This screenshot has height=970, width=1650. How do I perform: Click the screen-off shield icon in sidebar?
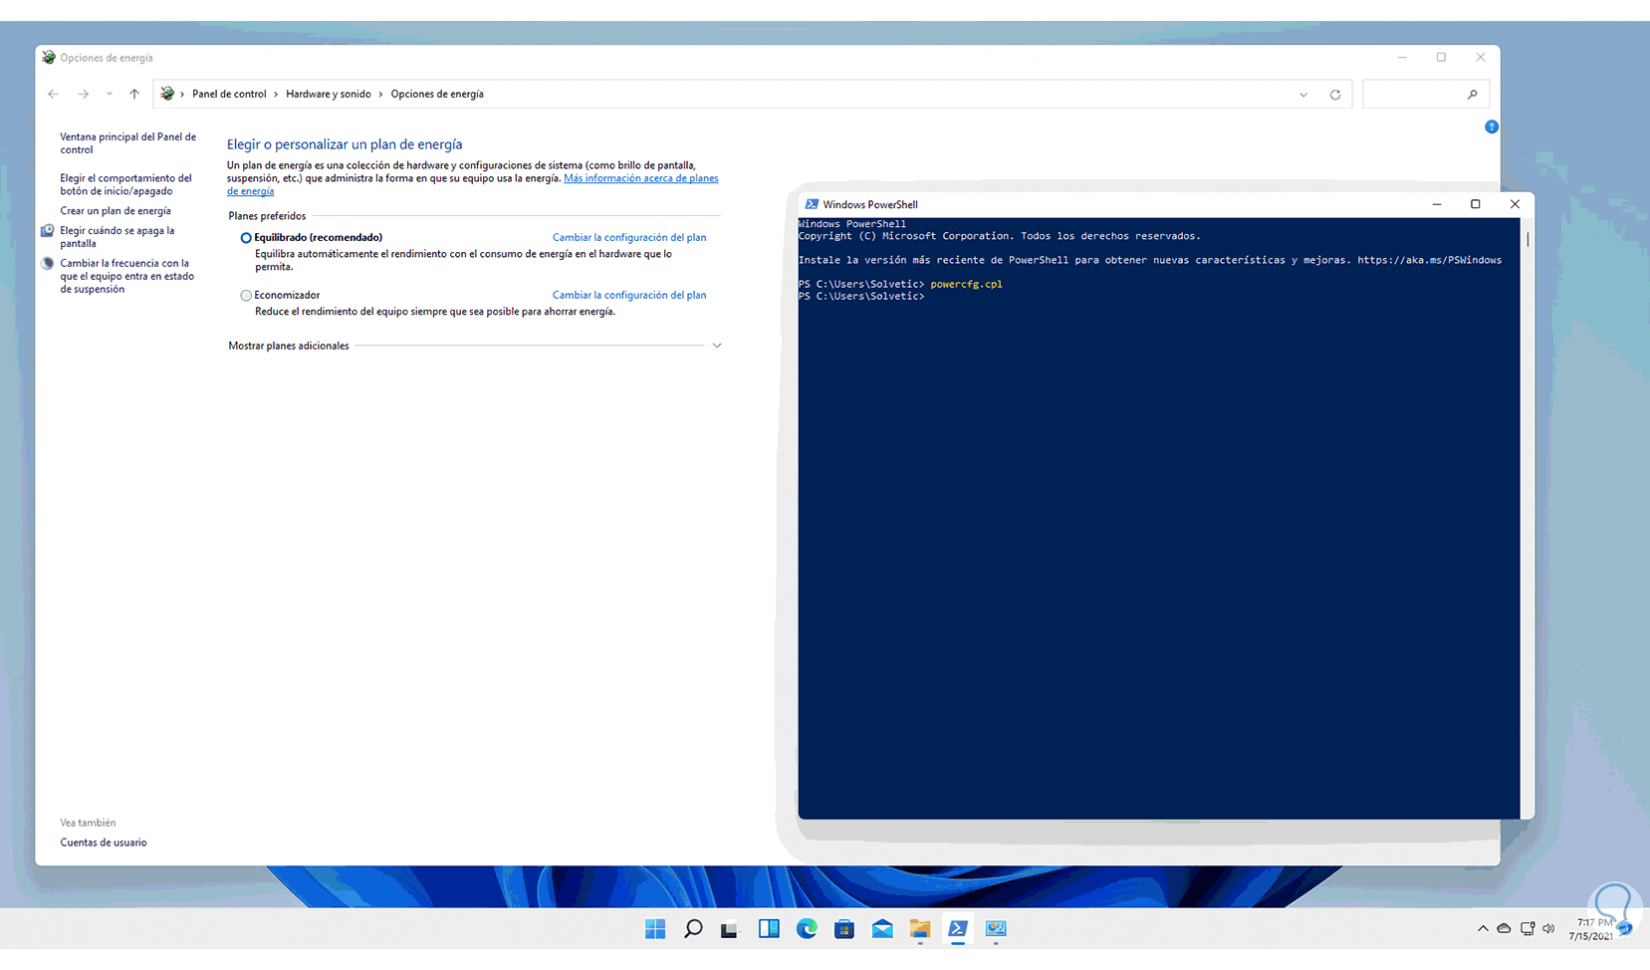point(47,231)
